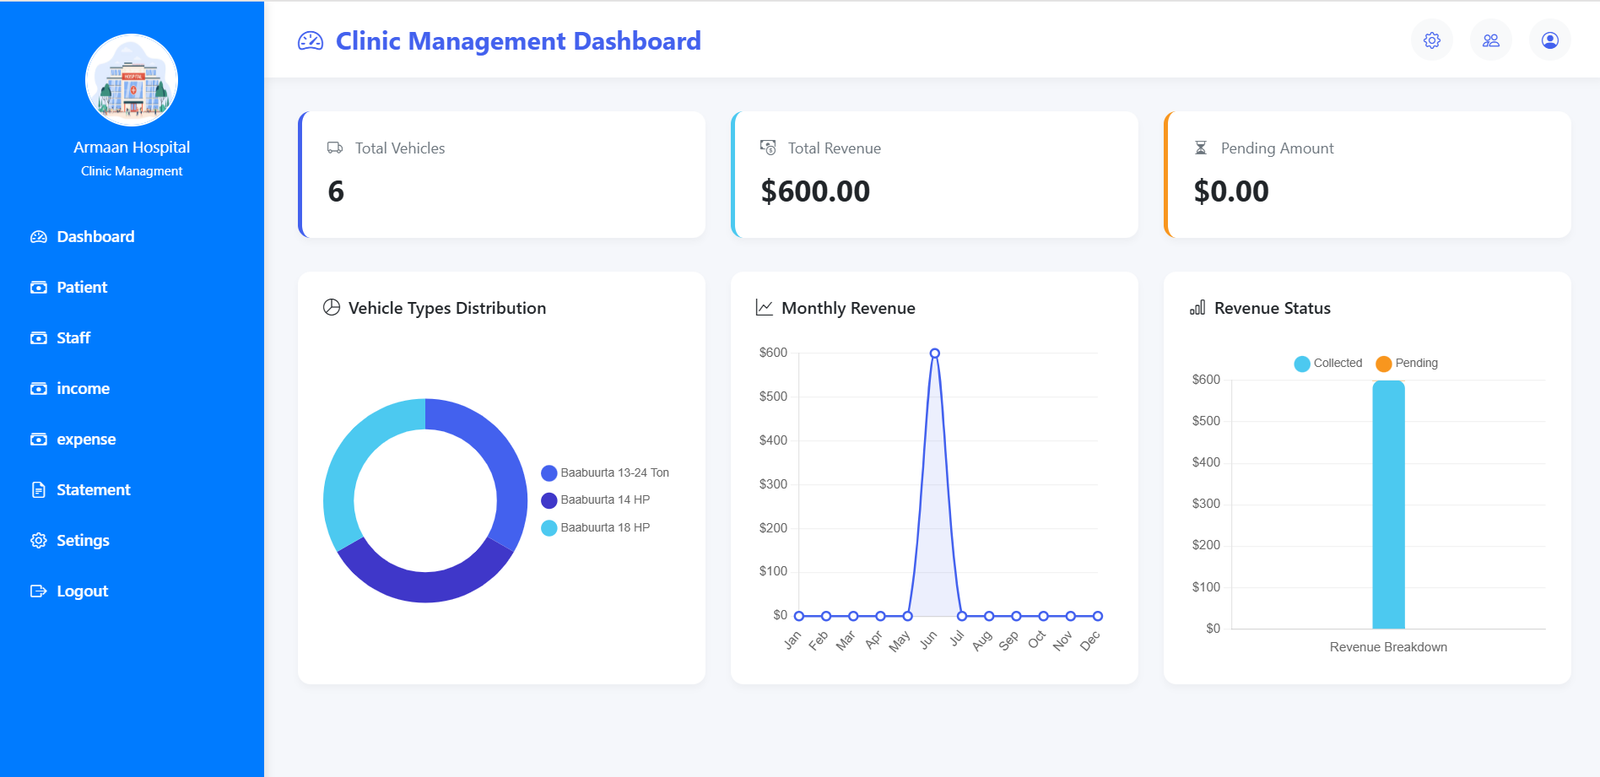
Task: Select income in the sidebar
Action: [x=83, y=389]
